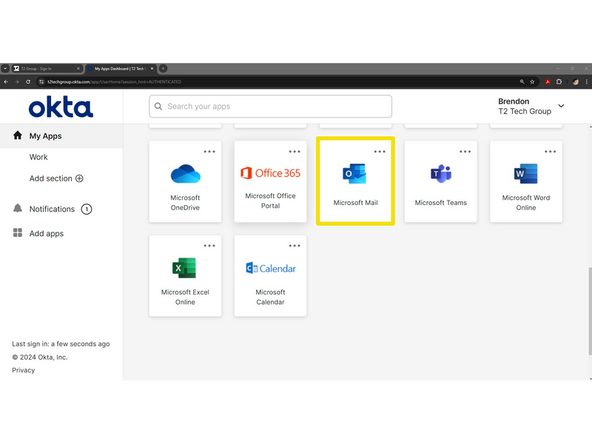Click the Microsoft OneDrive label
Screen dimensions: 592x444
click(185, 203)
